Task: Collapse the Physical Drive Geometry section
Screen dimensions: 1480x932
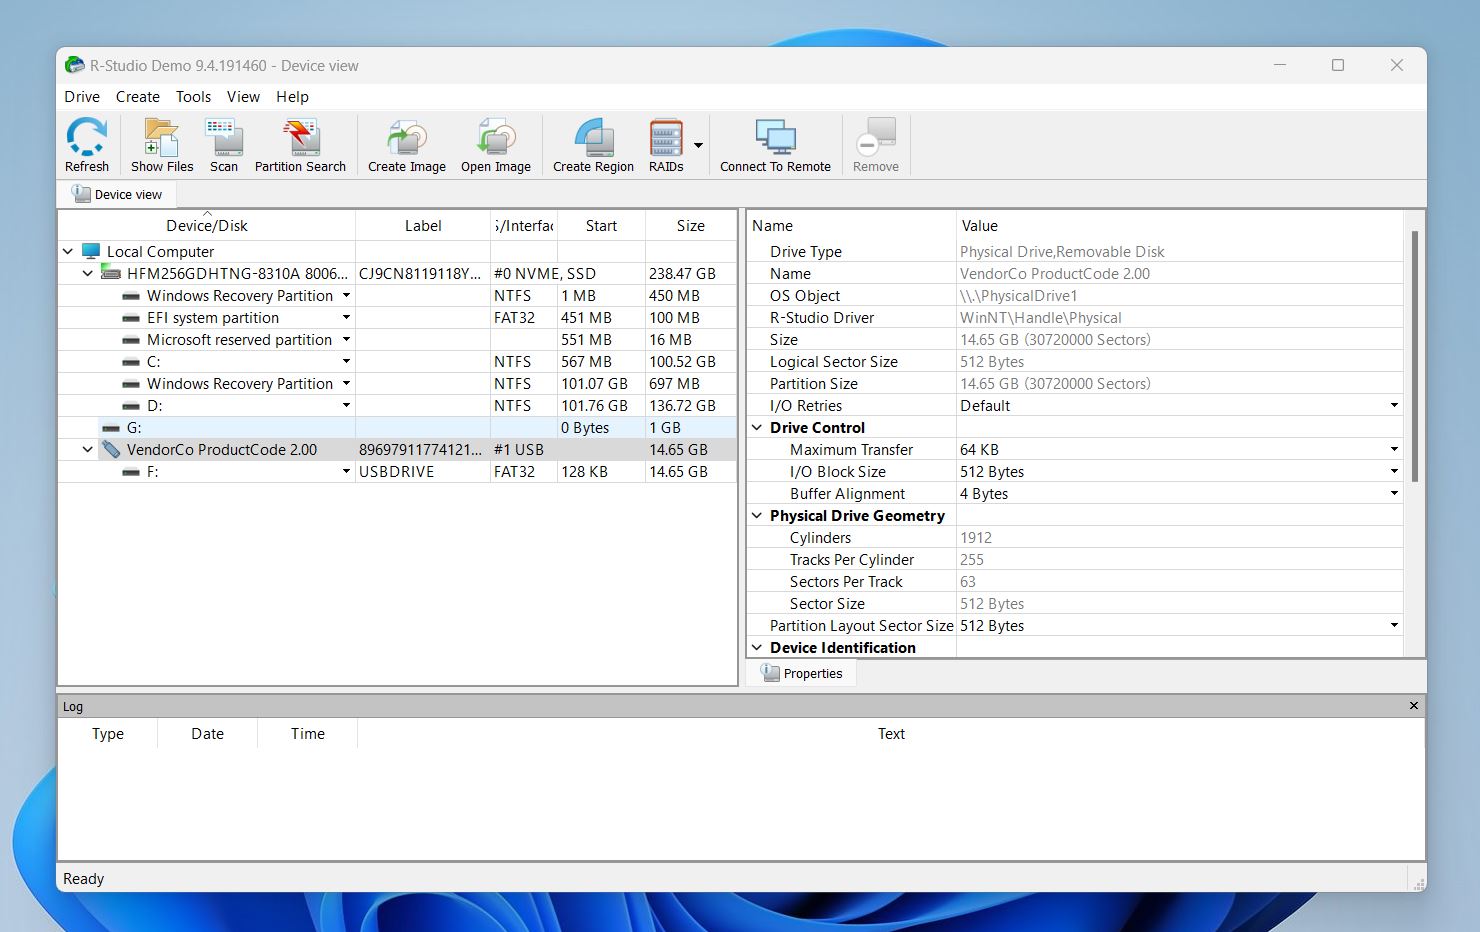Action: click(x=757, y=516)
